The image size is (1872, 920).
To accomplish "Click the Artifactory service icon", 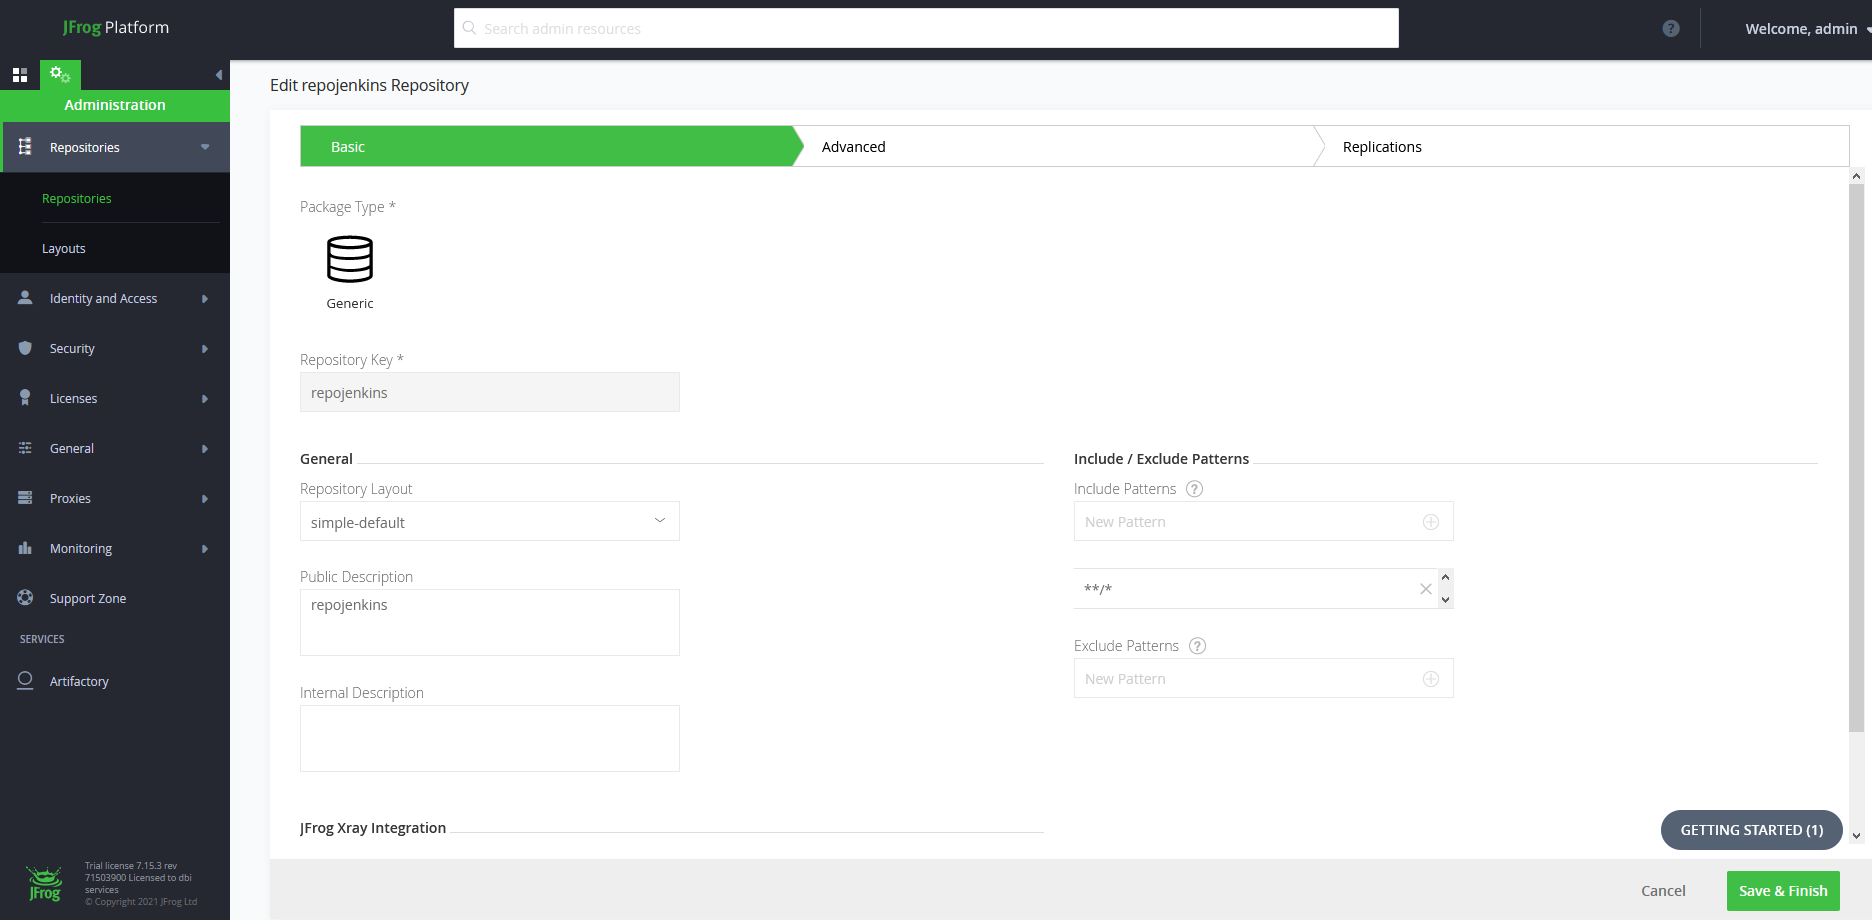I will 25,681.
